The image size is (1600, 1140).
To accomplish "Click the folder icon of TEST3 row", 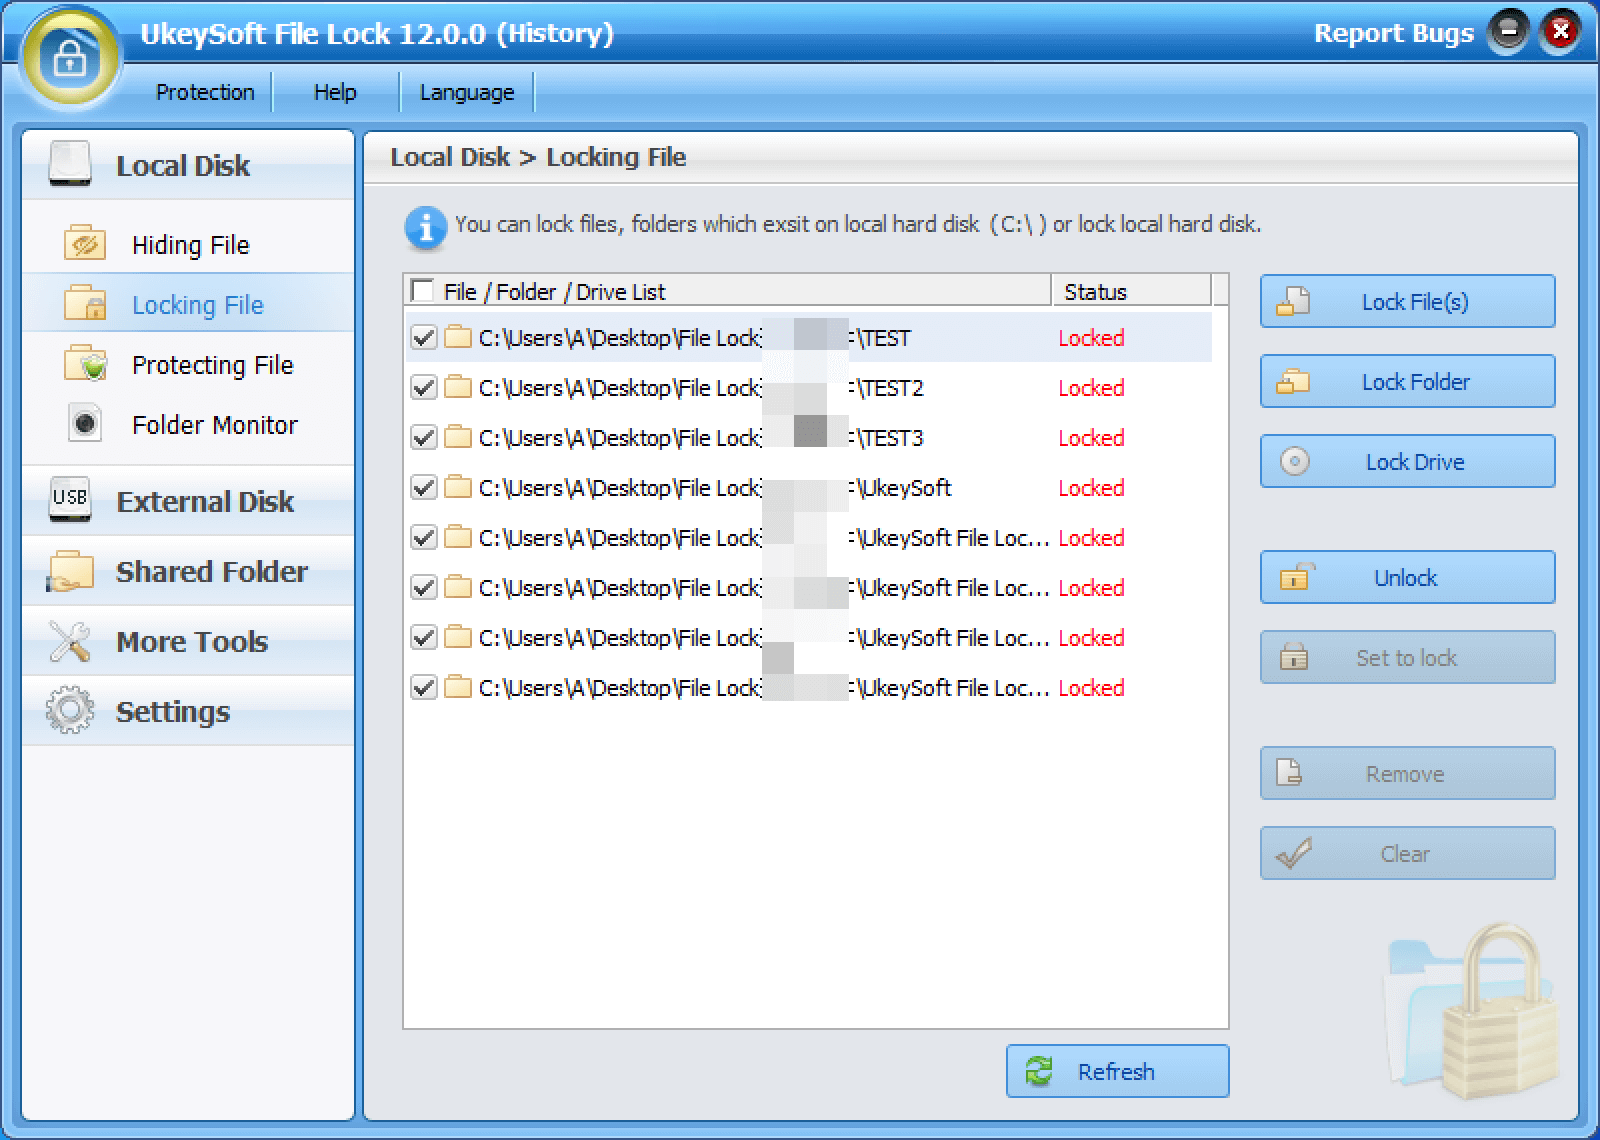I will [x=458, y=437].
